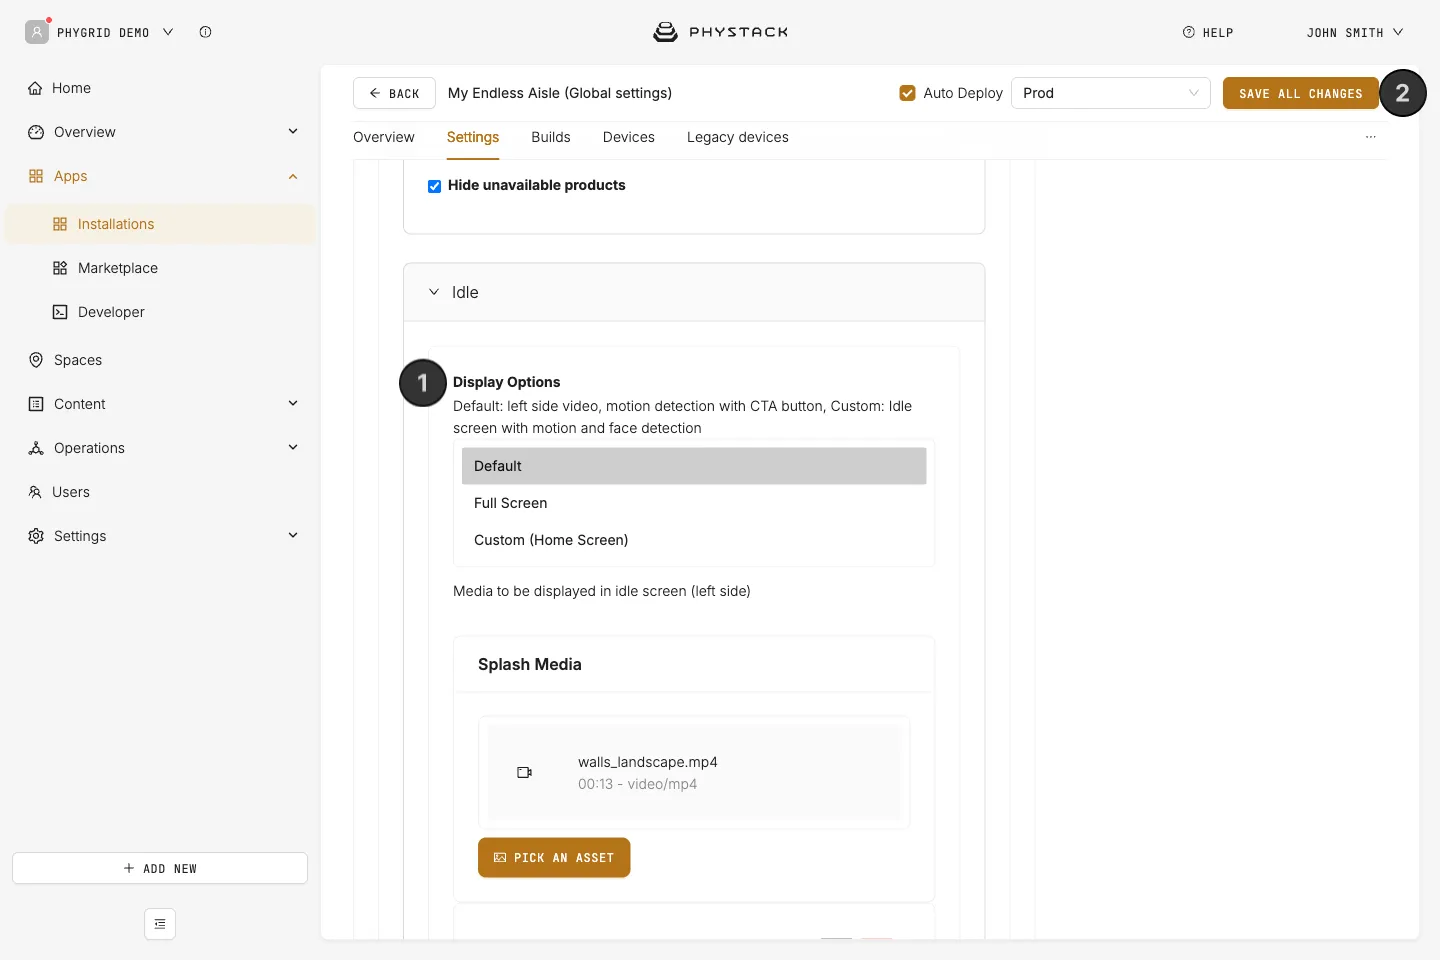Click the Home icon in sidebar
The width and height of the screenshot is (1440, 960).
pos(35,88)
